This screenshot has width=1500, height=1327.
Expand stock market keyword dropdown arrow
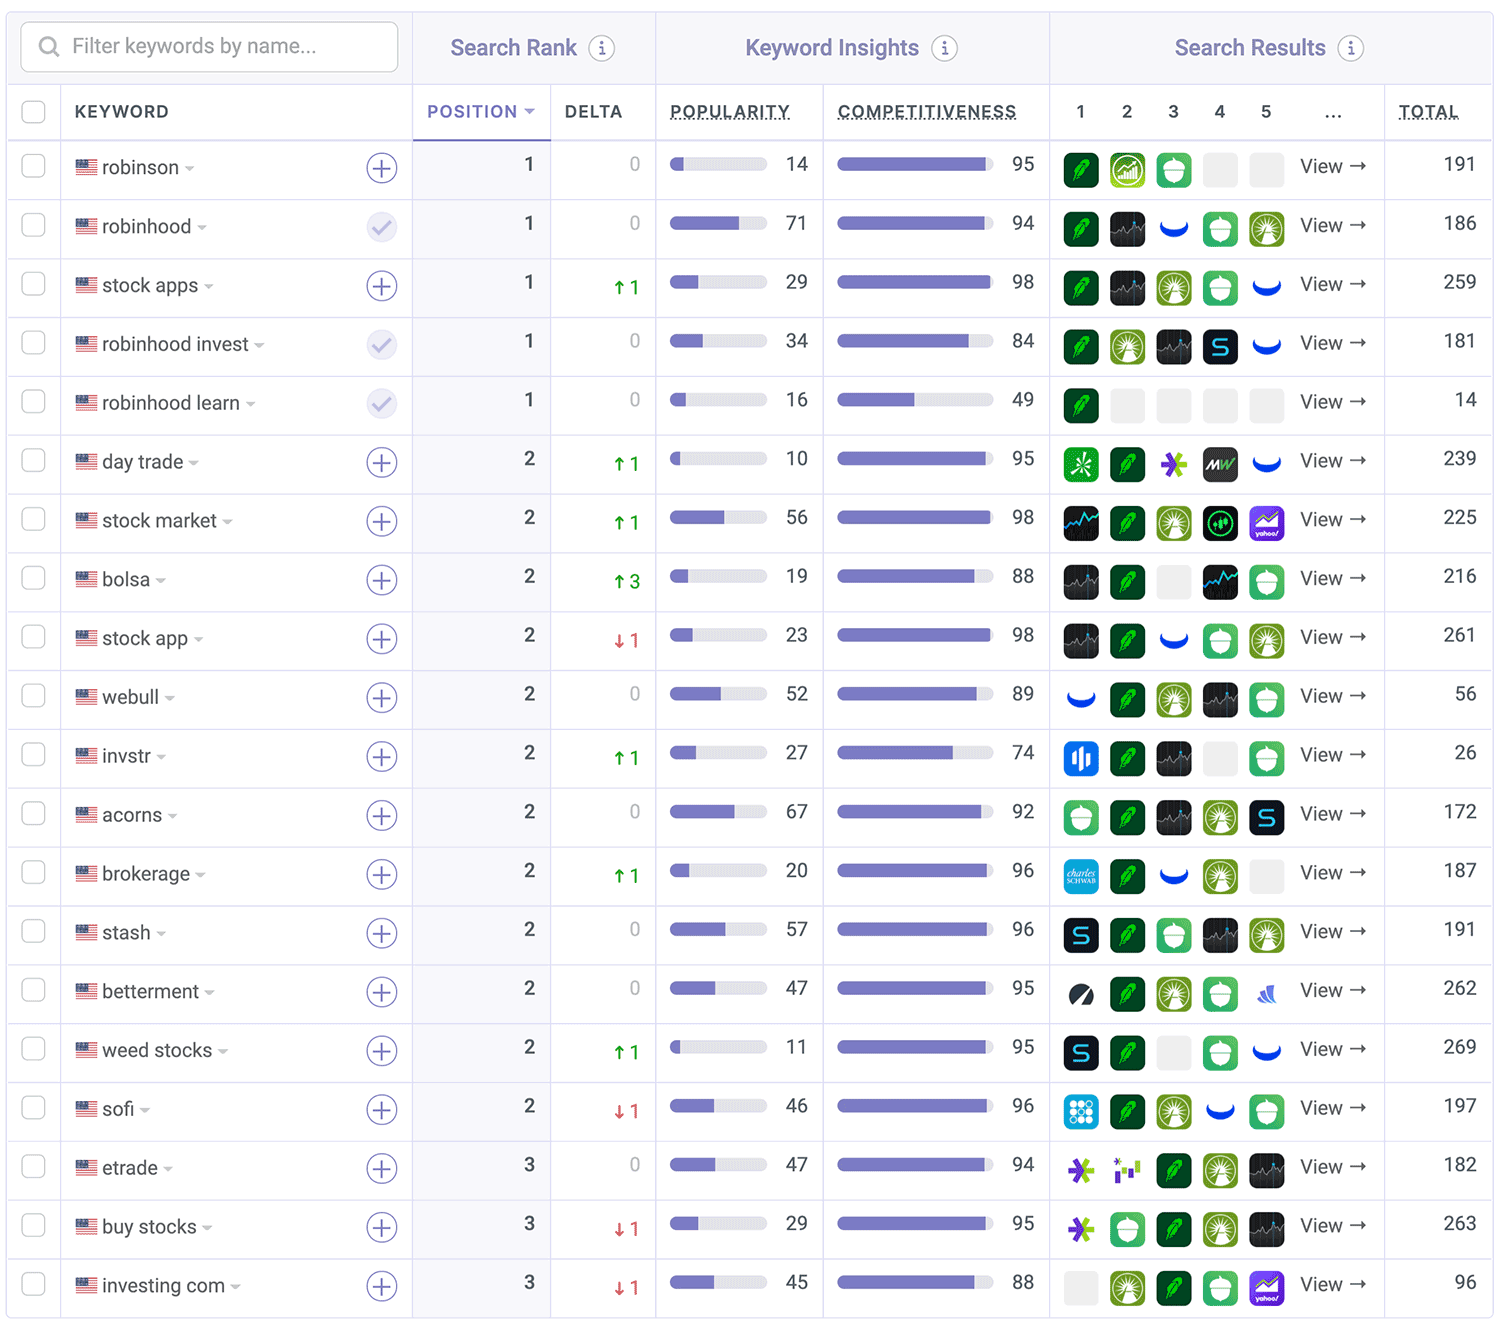[x=228, y=522]
